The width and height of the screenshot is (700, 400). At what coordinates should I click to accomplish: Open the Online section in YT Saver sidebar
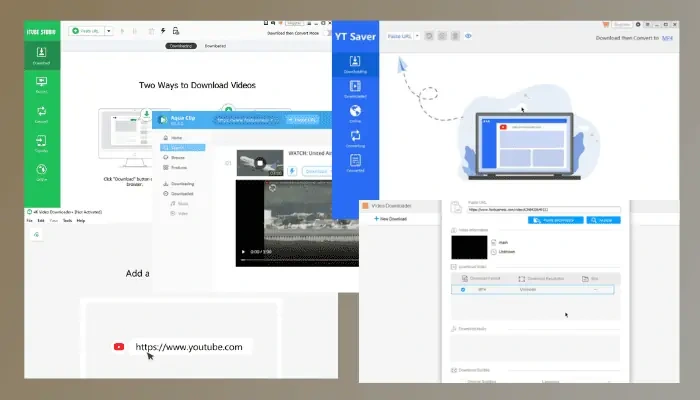coord(355,114)
